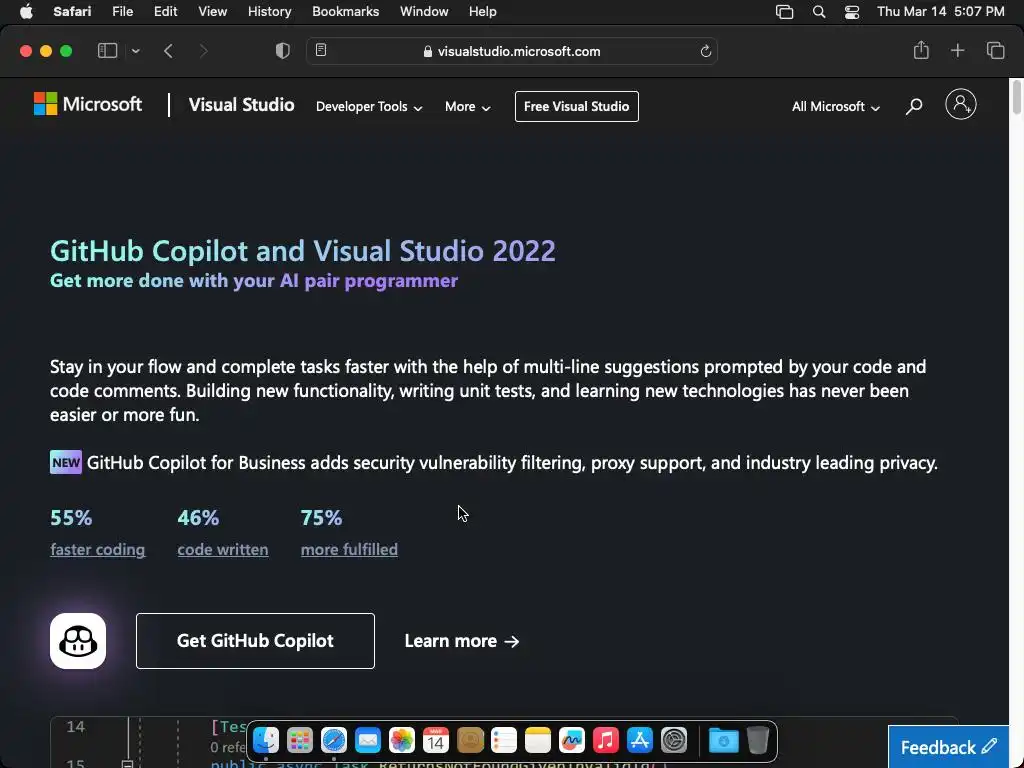Open the Apple menu
Viewport: 1024px width, 768px height.
pyautogui.click(x=26, y=12)
